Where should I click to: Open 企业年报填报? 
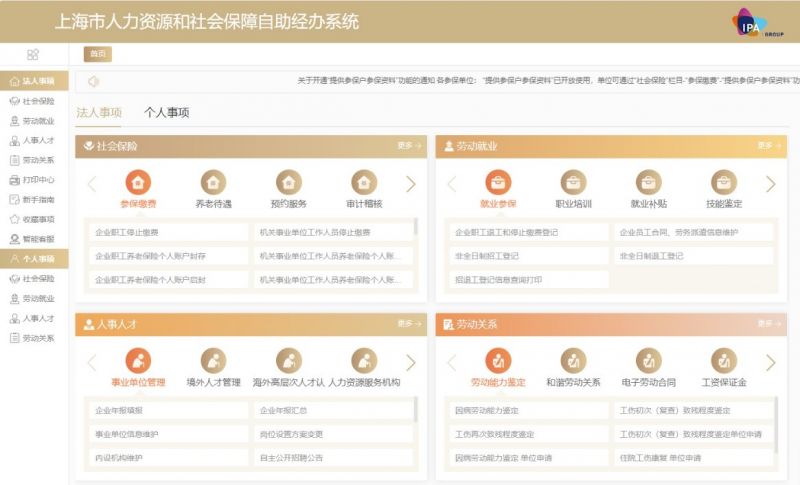(x=168, y=411)
